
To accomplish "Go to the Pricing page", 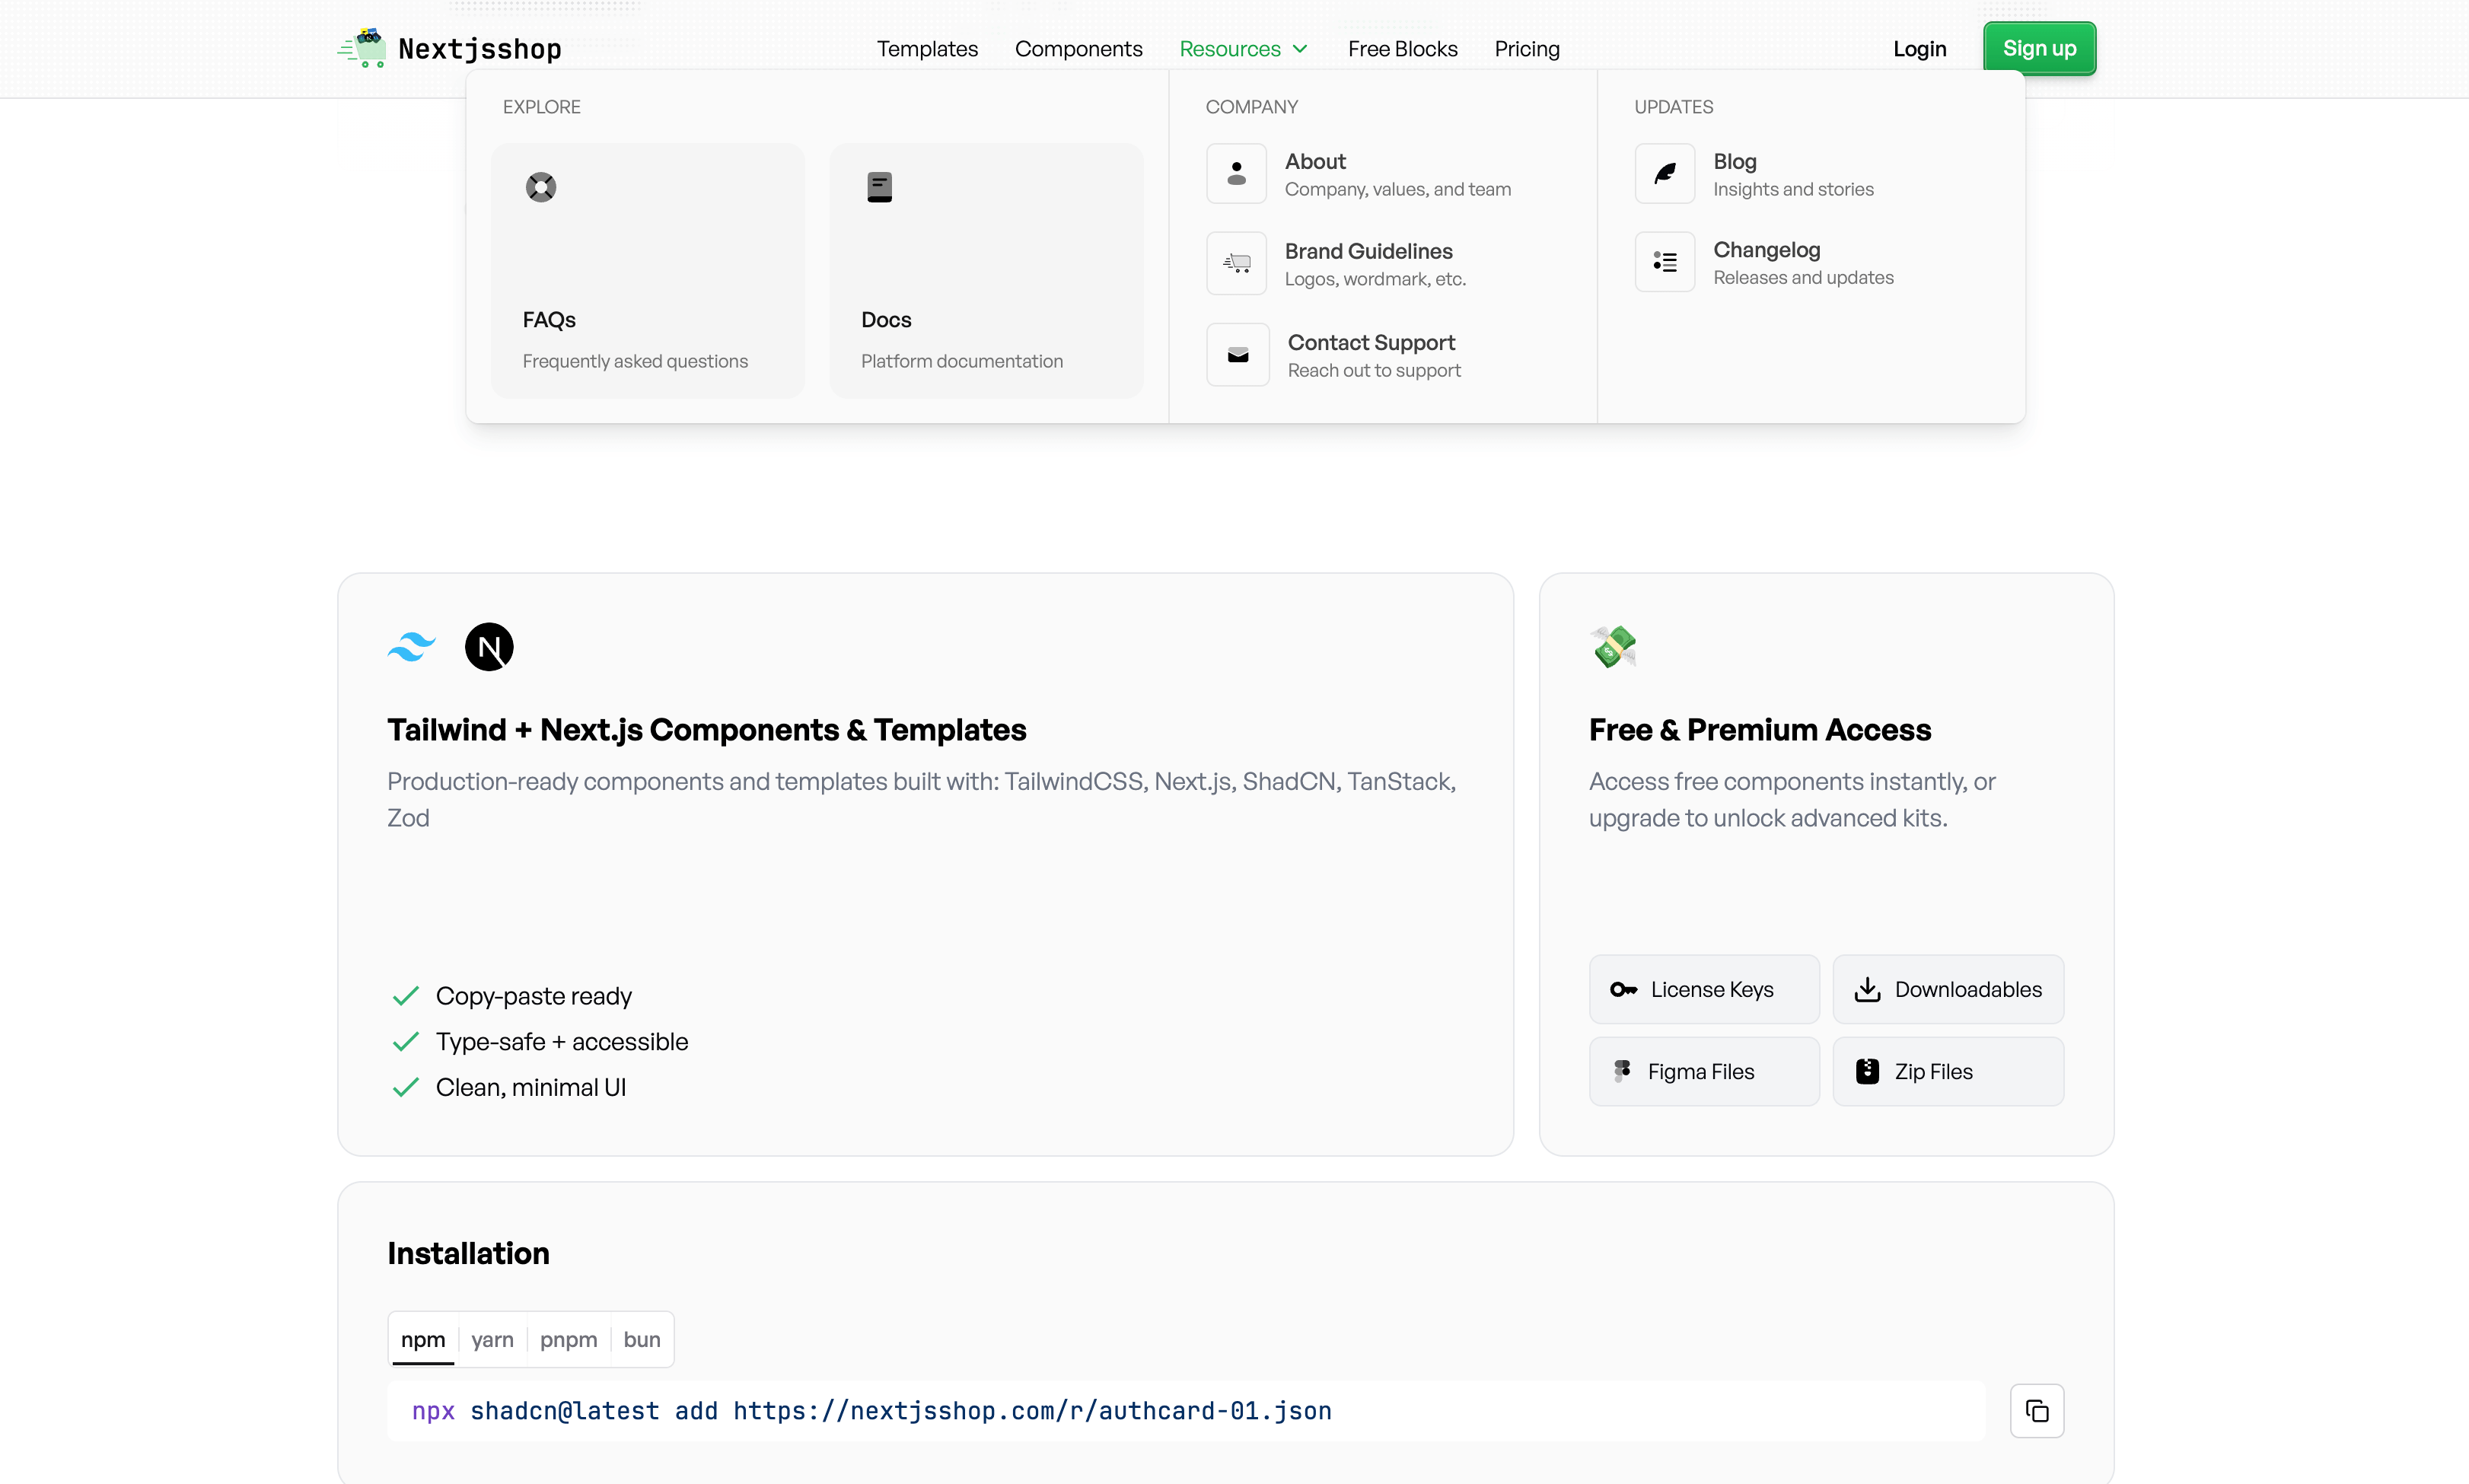I will point(1527,49).
